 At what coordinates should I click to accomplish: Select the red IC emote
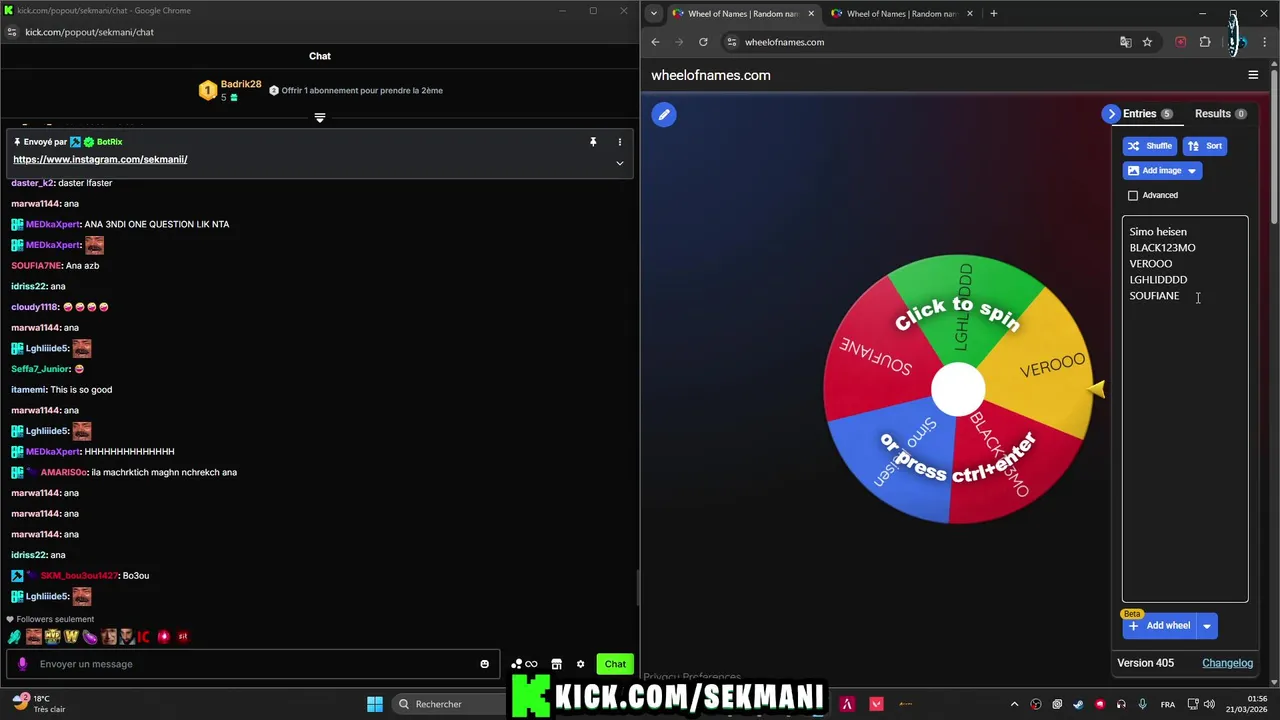tap(144, 636)
